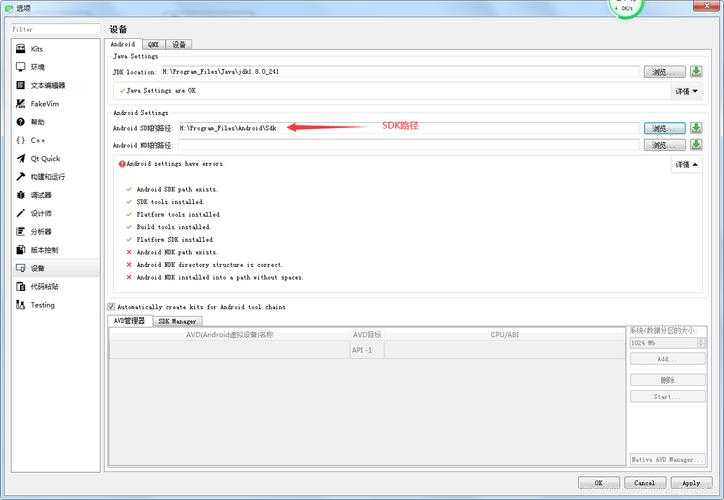The width and height of the screenshot is (724, 500).
Task: Click 'Android SDK path exists' status line
Action: 176,189
